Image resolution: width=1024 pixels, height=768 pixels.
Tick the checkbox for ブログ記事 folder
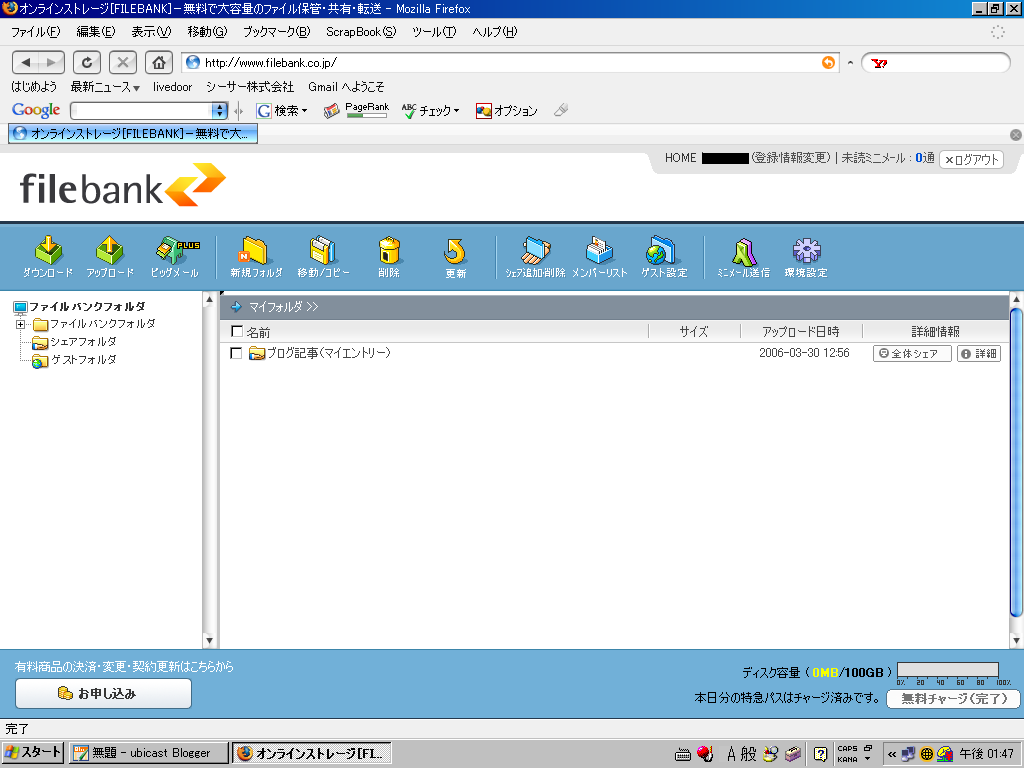[x=236, y=353]
